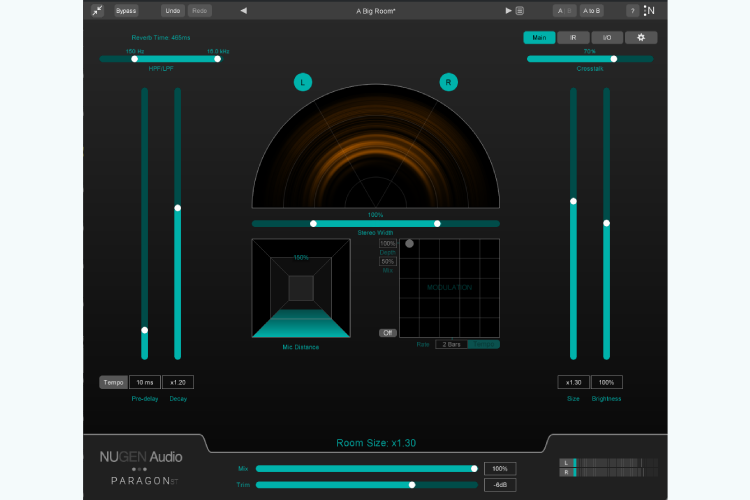Screen dimensions: 750x500
Task: Click the 10 ms pre-delay field
Action: click(145, 382)
